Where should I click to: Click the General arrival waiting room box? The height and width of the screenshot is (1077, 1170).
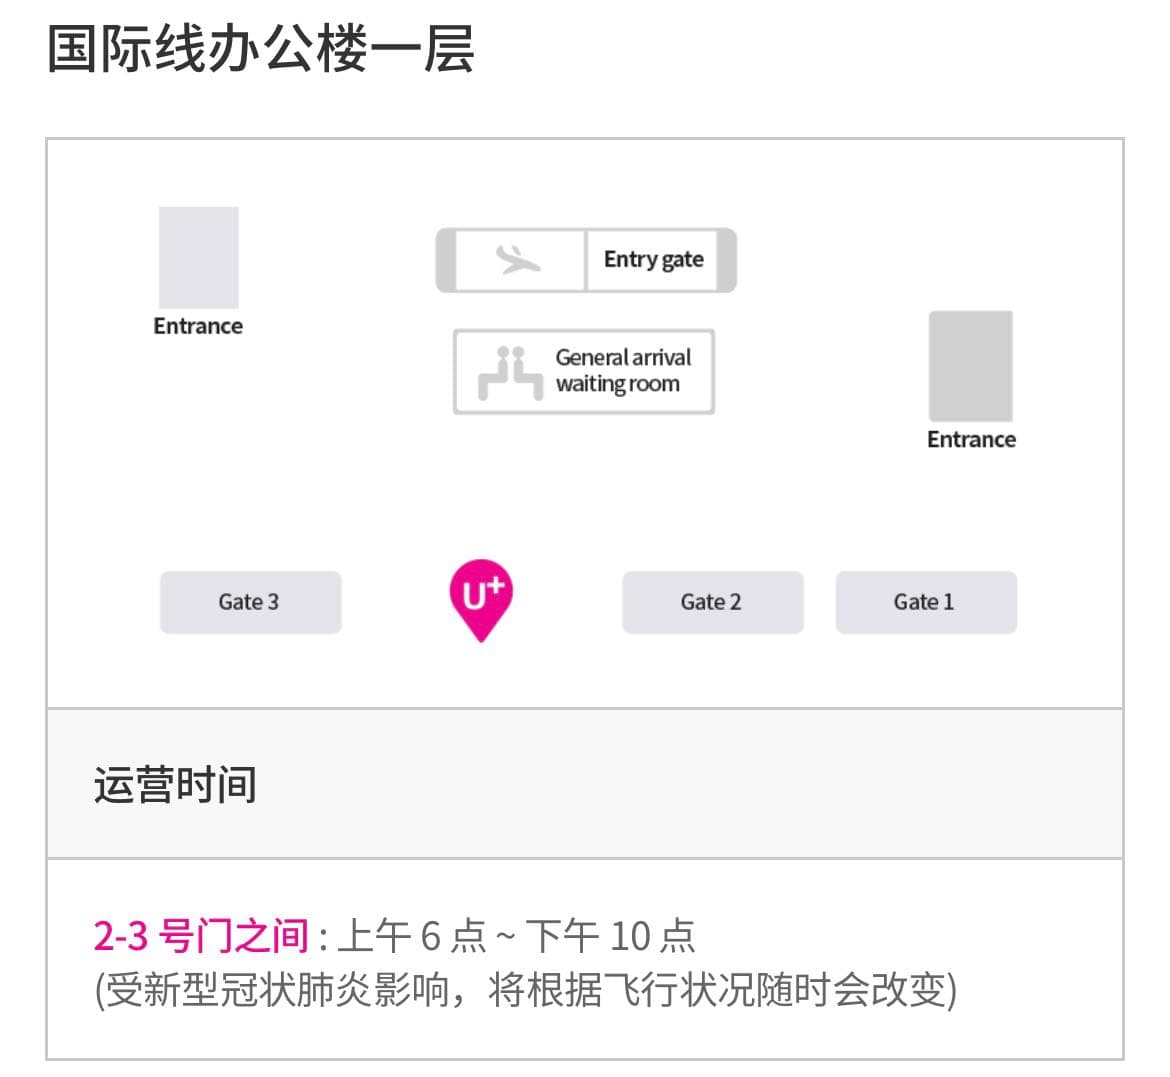584,372
